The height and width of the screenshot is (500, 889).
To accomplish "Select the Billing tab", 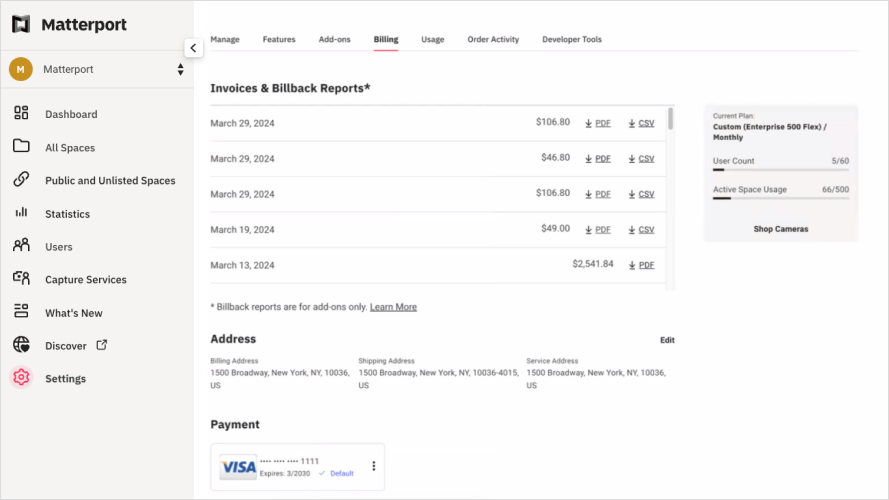I will tap(386, 40).
